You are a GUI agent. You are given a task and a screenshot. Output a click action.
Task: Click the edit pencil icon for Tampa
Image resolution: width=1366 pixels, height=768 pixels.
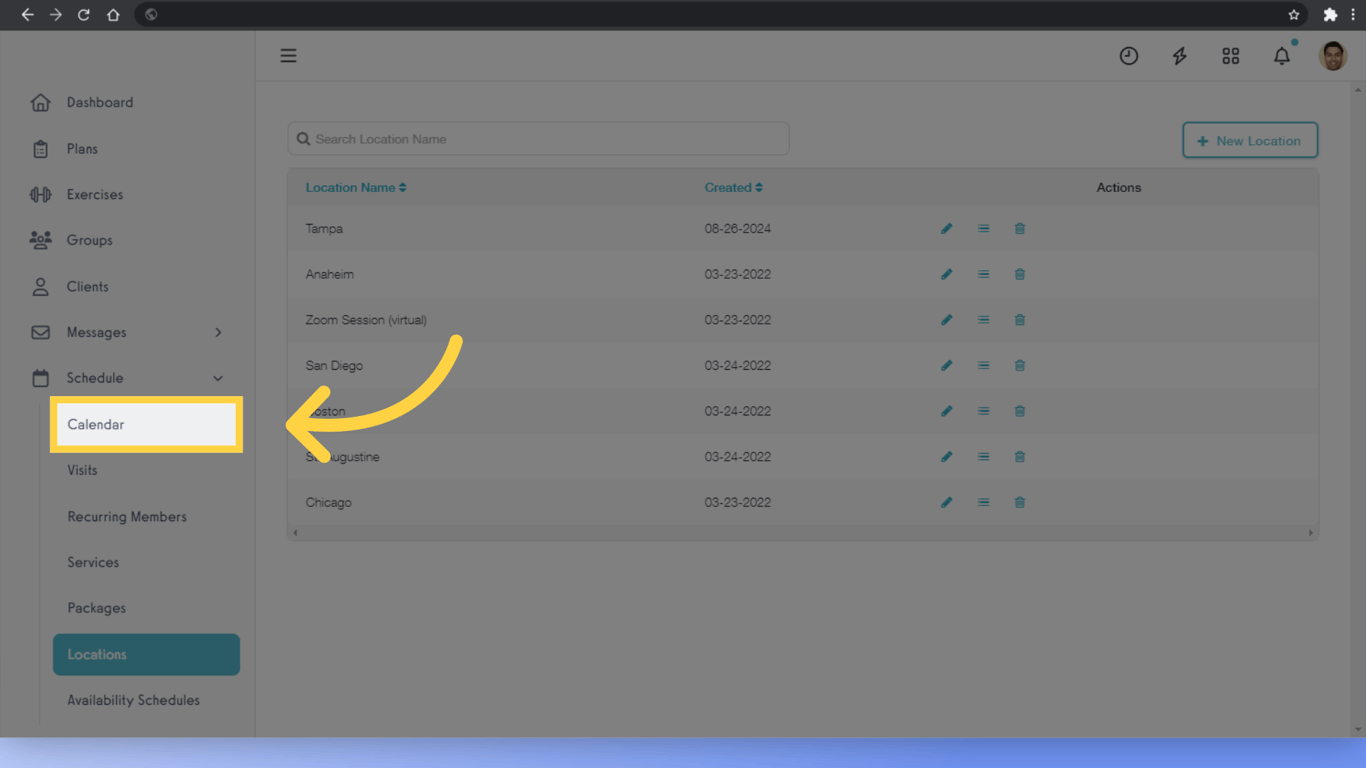tap(946, 228)
